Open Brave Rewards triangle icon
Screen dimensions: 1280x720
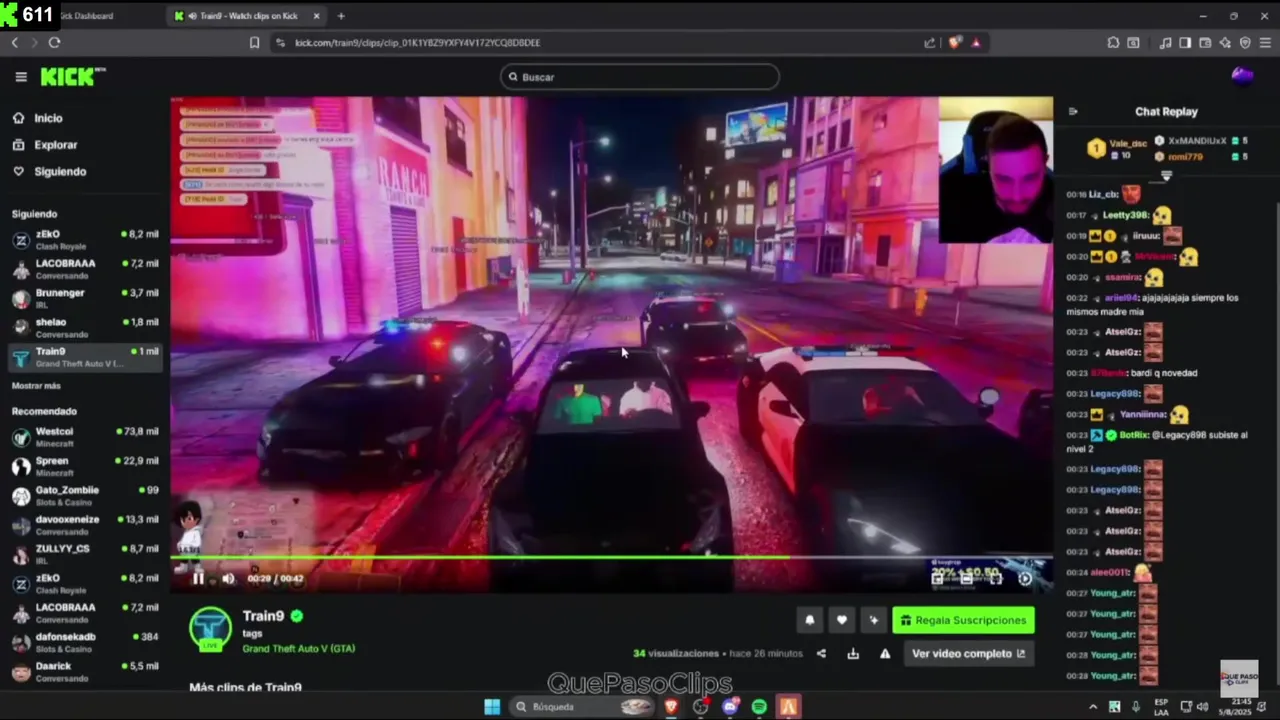pyautogui.click(x=976, y=43)
